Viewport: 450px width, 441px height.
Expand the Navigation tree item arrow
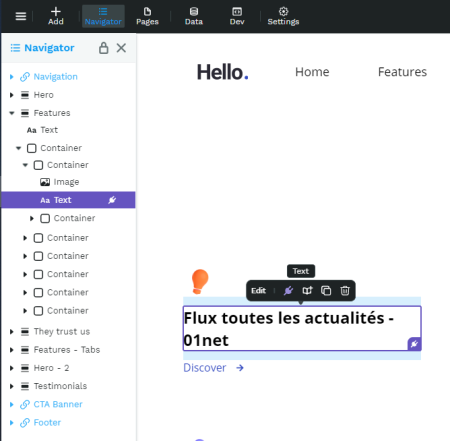12,77
